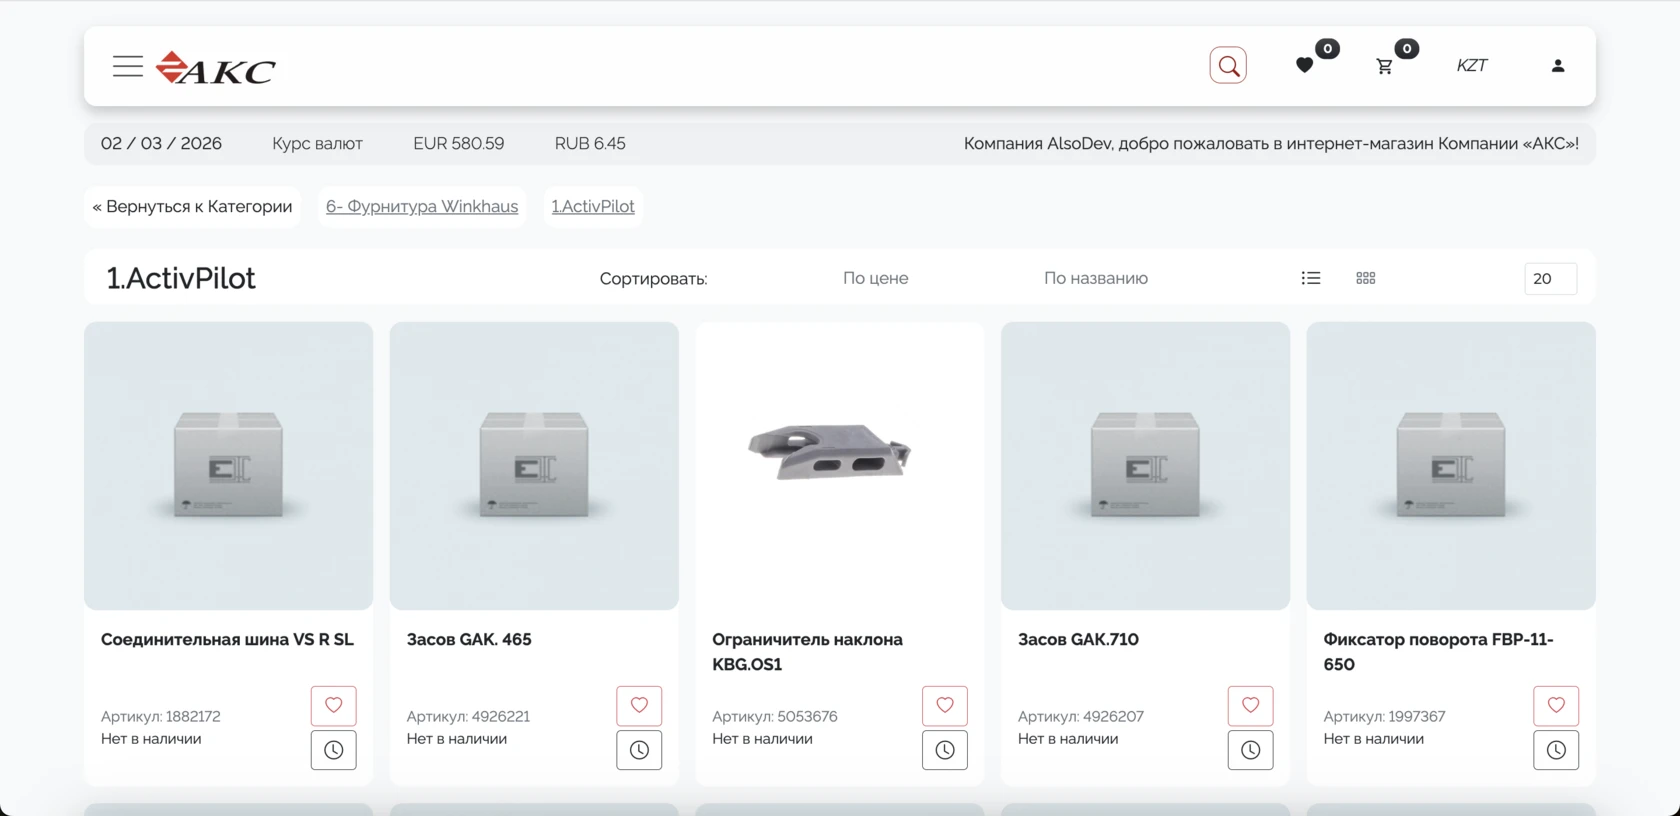The width and height of the screenshot is (1680, 816).
Task: Click Артикул: 5053676 text
Action: coord(775,716)
